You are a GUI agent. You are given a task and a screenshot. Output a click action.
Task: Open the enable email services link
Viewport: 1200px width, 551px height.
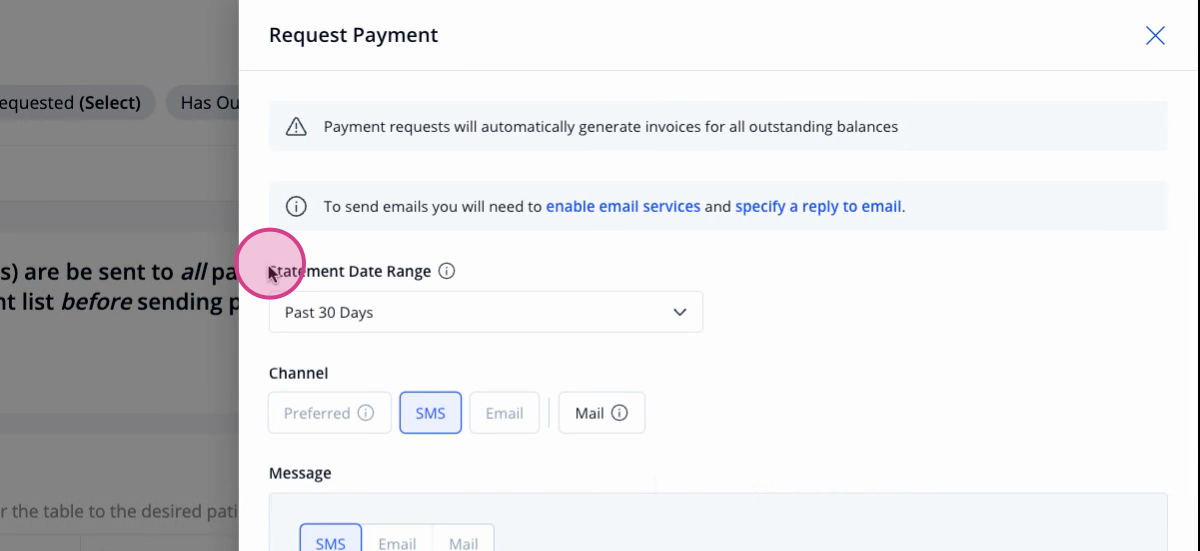(623, 207)
